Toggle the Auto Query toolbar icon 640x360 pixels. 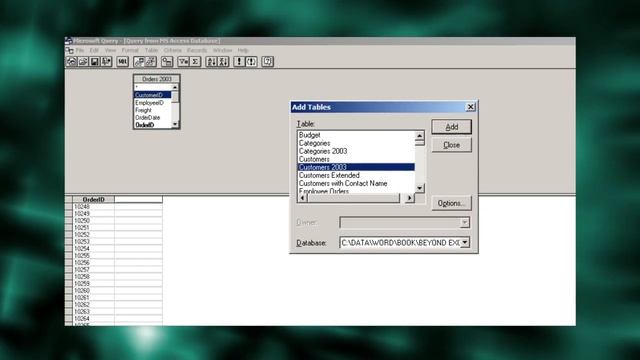click(251, 62)
